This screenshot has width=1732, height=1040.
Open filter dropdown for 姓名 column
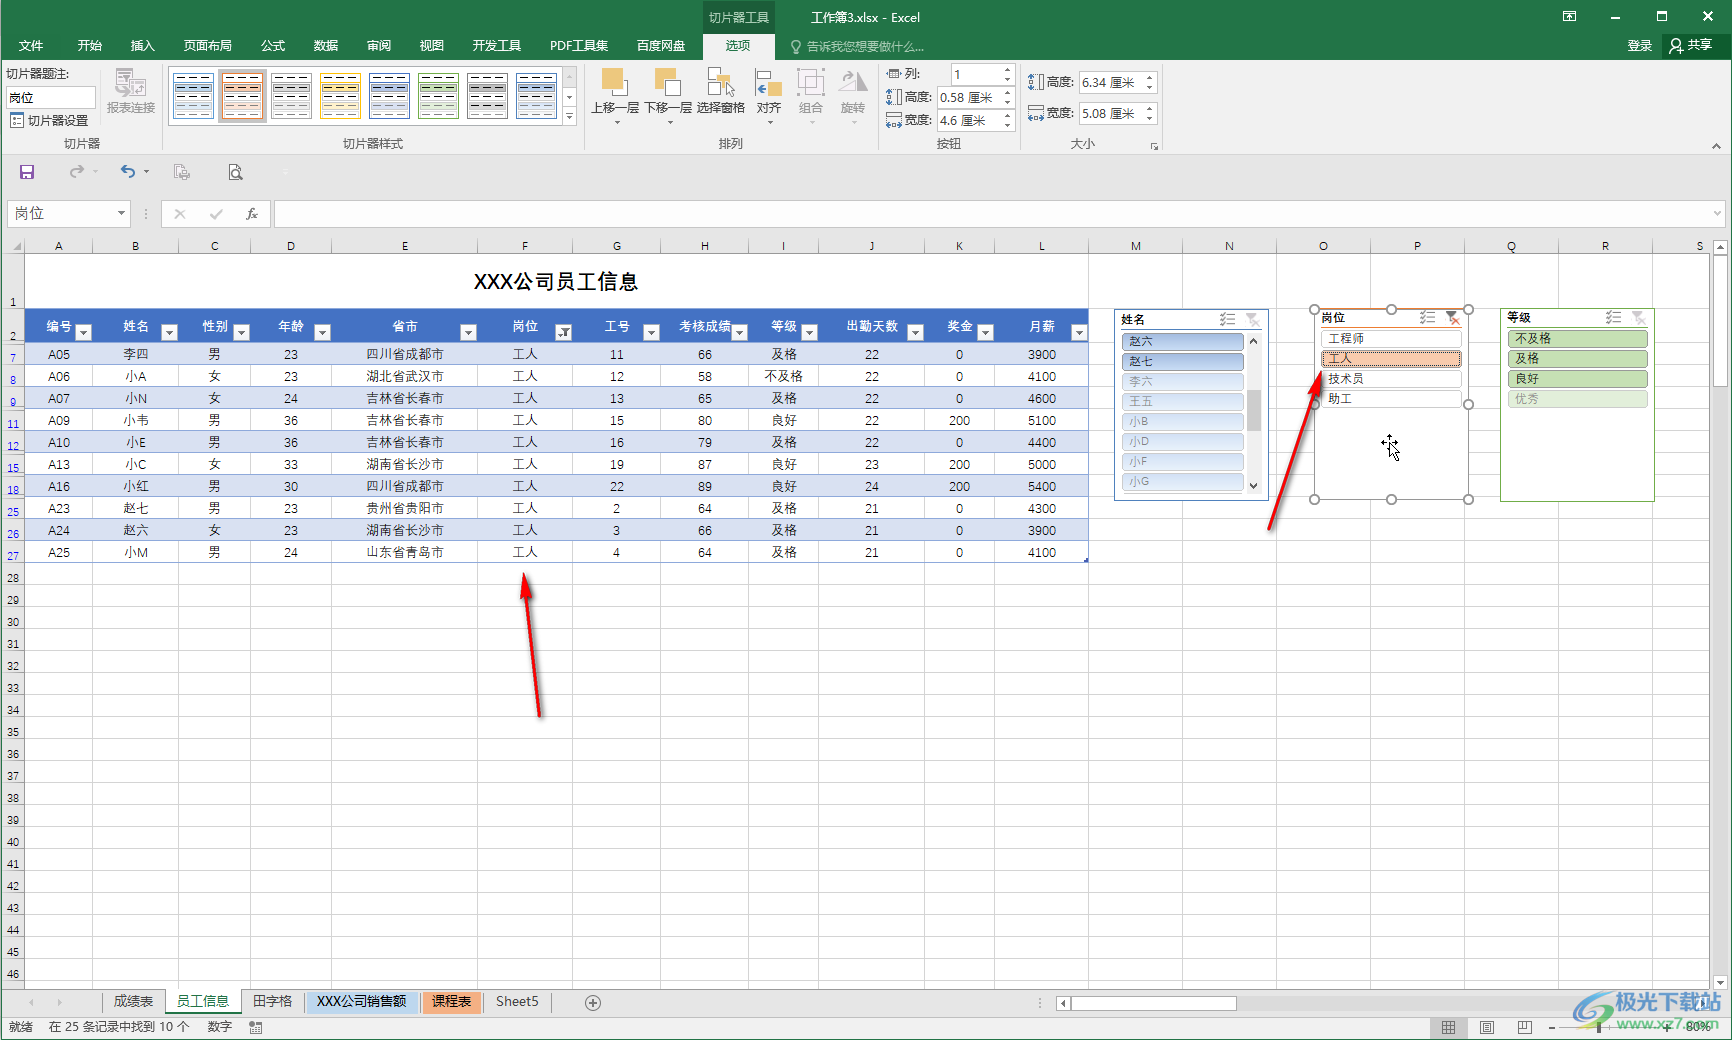[x=169, y=332]
